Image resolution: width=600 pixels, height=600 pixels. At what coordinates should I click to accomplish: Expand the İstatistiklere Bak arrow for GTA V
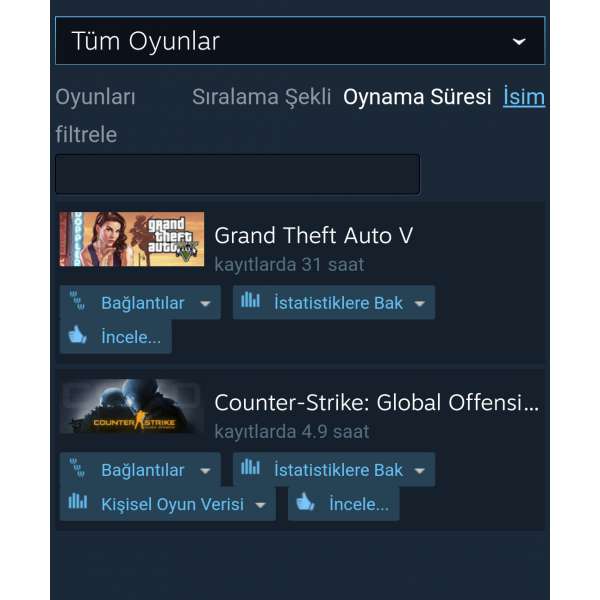[420, 304]
